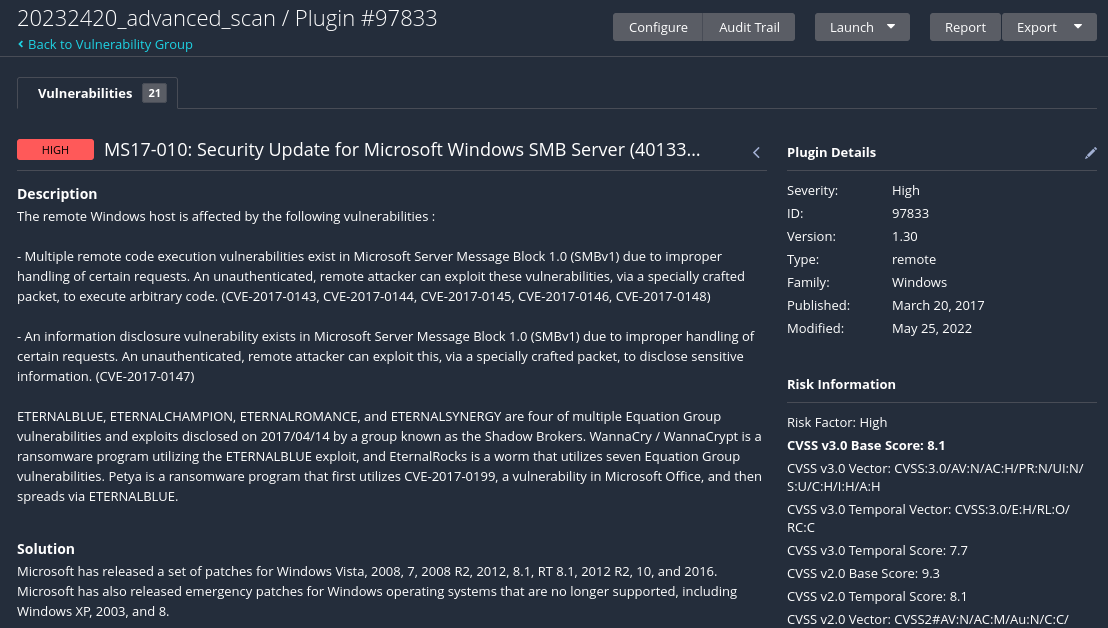The height and width of the screenshot is (628, 1108).
Task: Open the Audit Trail
Action: [749, 27]
